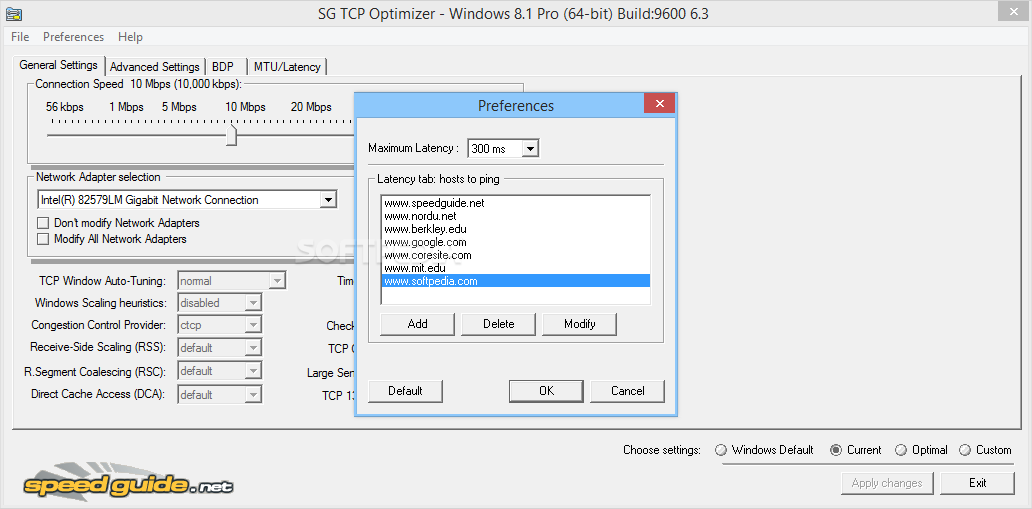Select Current settings radio button
Image resolution: width=1032 pixels, height=509 pixels.
[836, 450]
